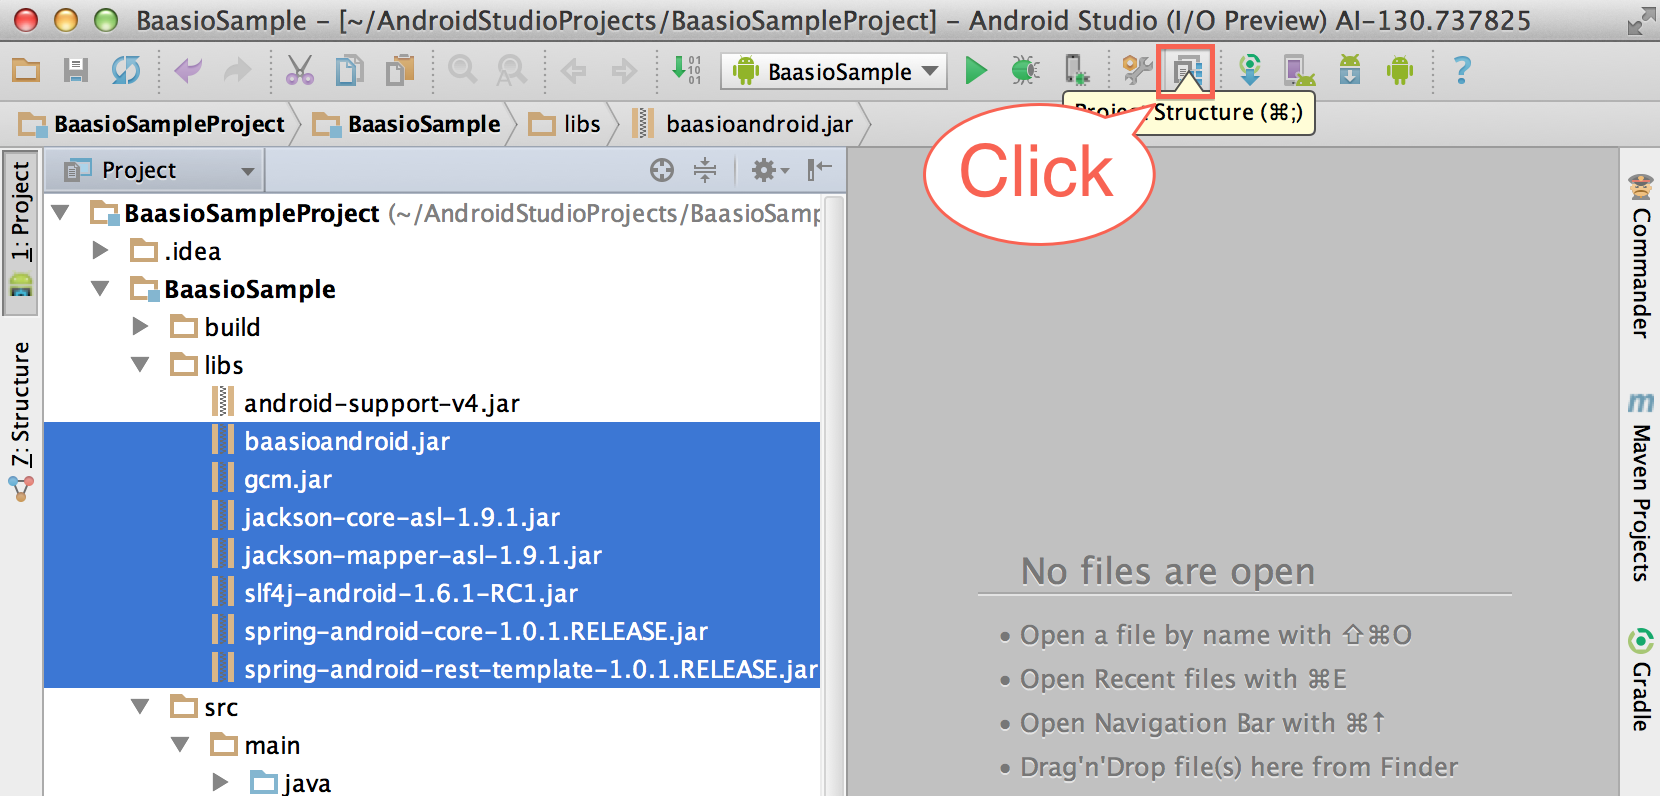
Task: Collapse the BaasioSample module node
Action: pos(100,289)
